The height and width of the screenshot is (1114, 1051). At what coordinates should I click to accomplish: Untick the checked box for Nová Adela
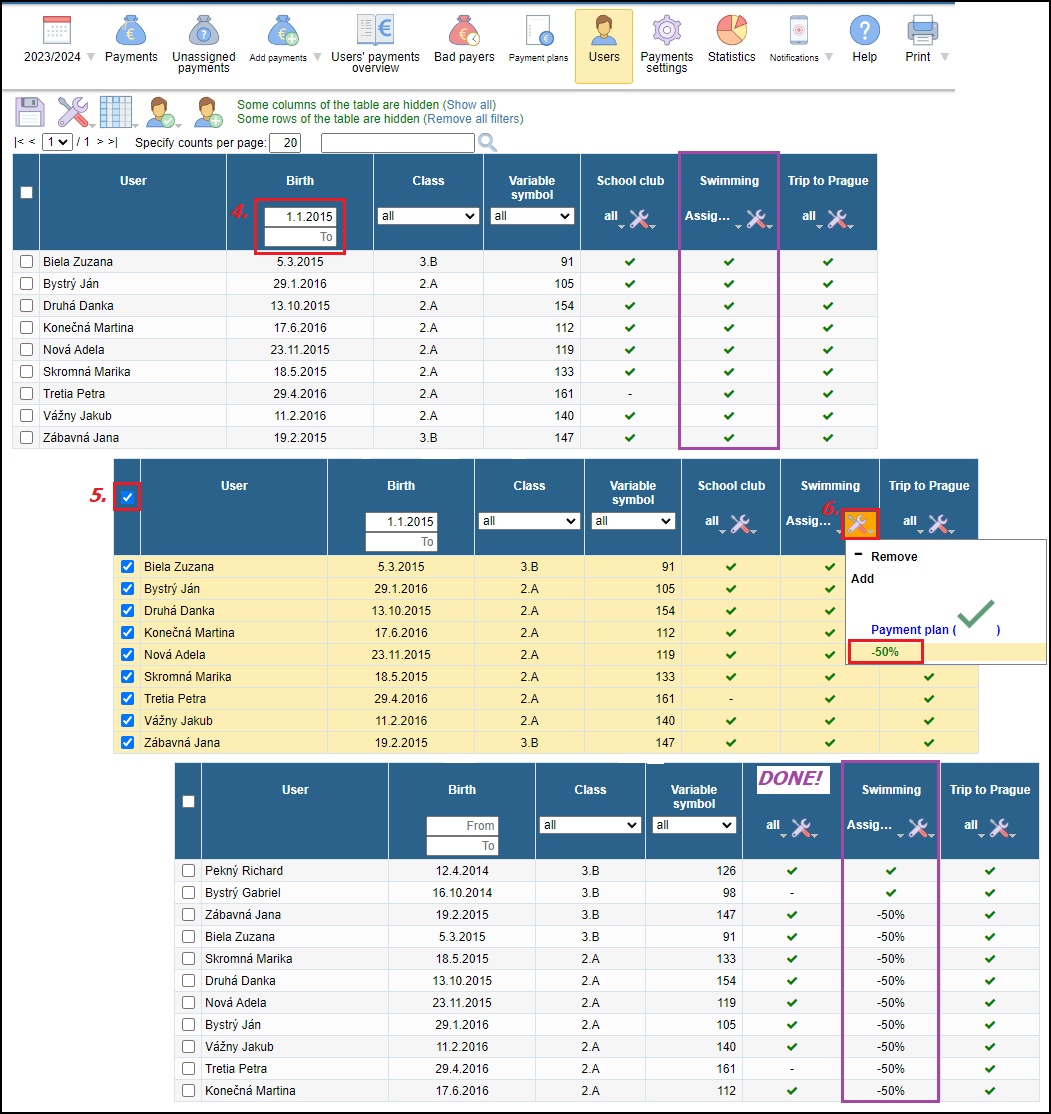pyautogui.click(x=127, y=654)
